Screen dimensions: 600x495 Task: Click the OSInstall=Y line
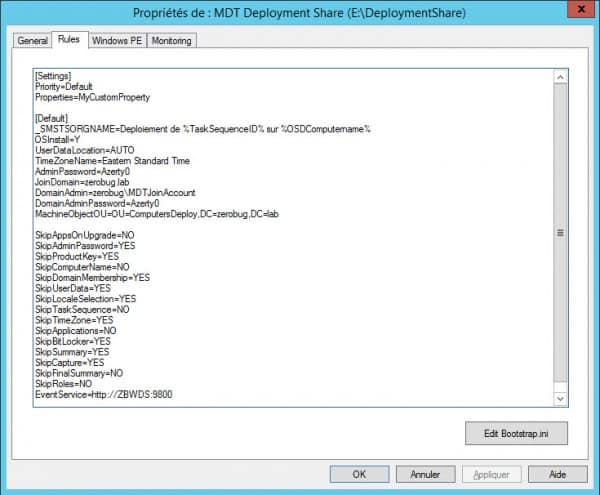(x=57, y=140)
